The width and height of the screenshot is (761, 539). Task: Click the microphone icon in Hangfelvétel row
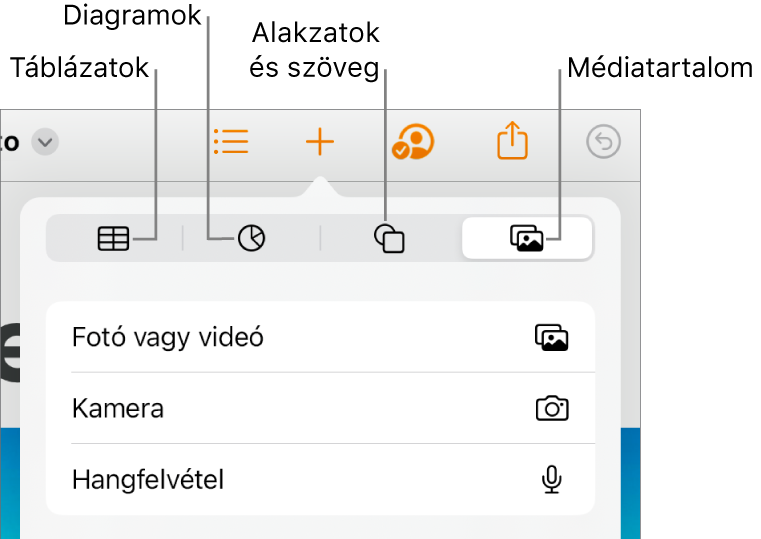tap(552, 479)
